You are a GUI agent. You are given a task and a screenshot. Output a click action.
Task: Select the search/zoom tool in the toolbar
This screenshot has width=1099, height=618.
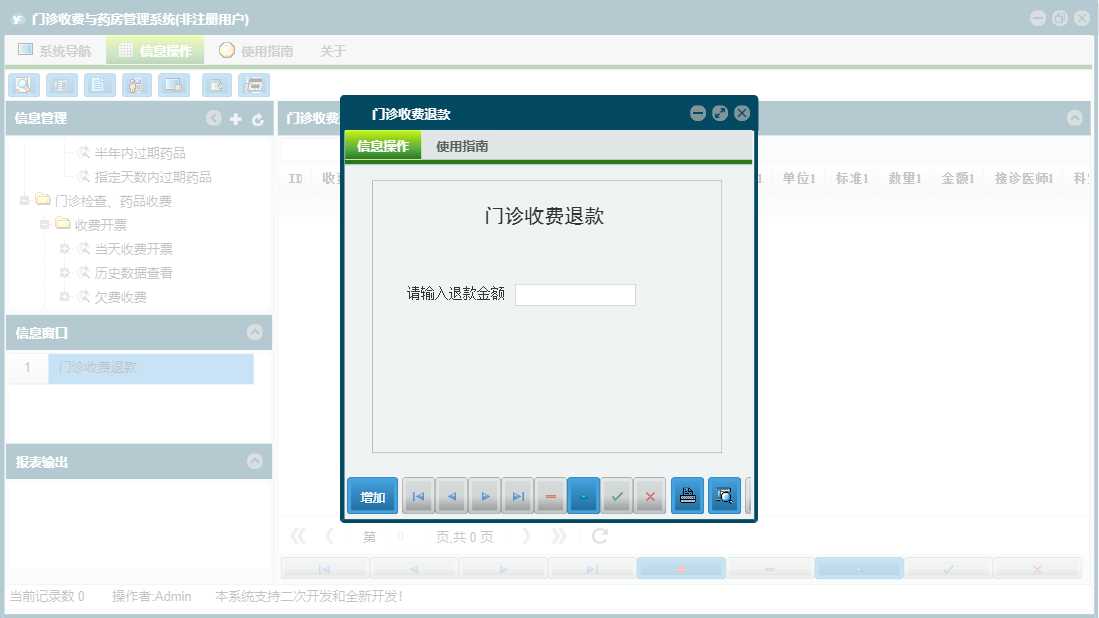pyautogui.click(x=23, y=85)
